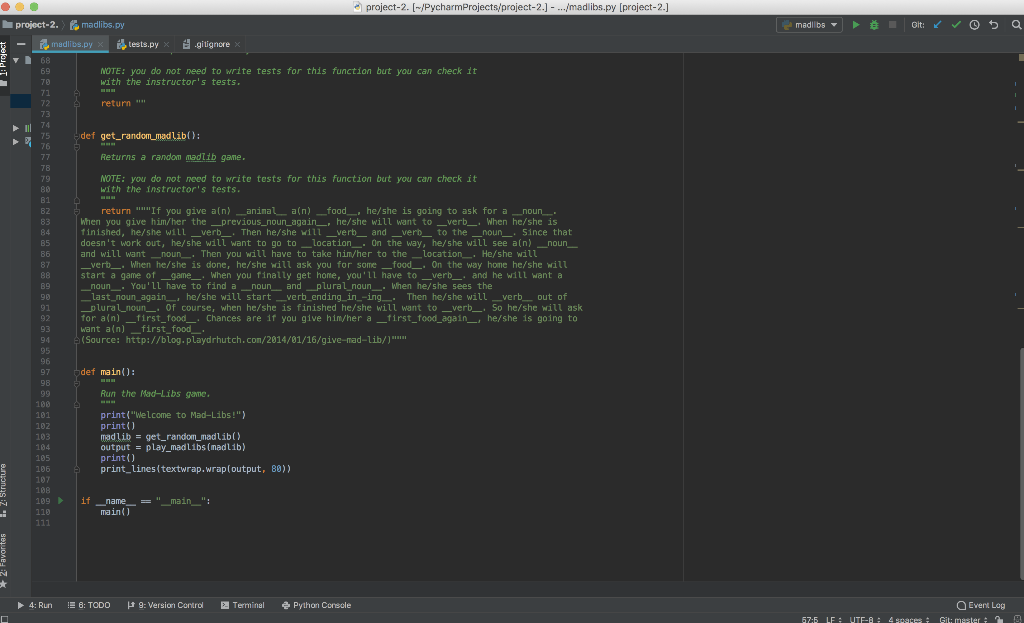Open the 9: Version Control tool window
Viewport: 1024px width, 623px height.
pyautogui.click(x=165, y=605)
